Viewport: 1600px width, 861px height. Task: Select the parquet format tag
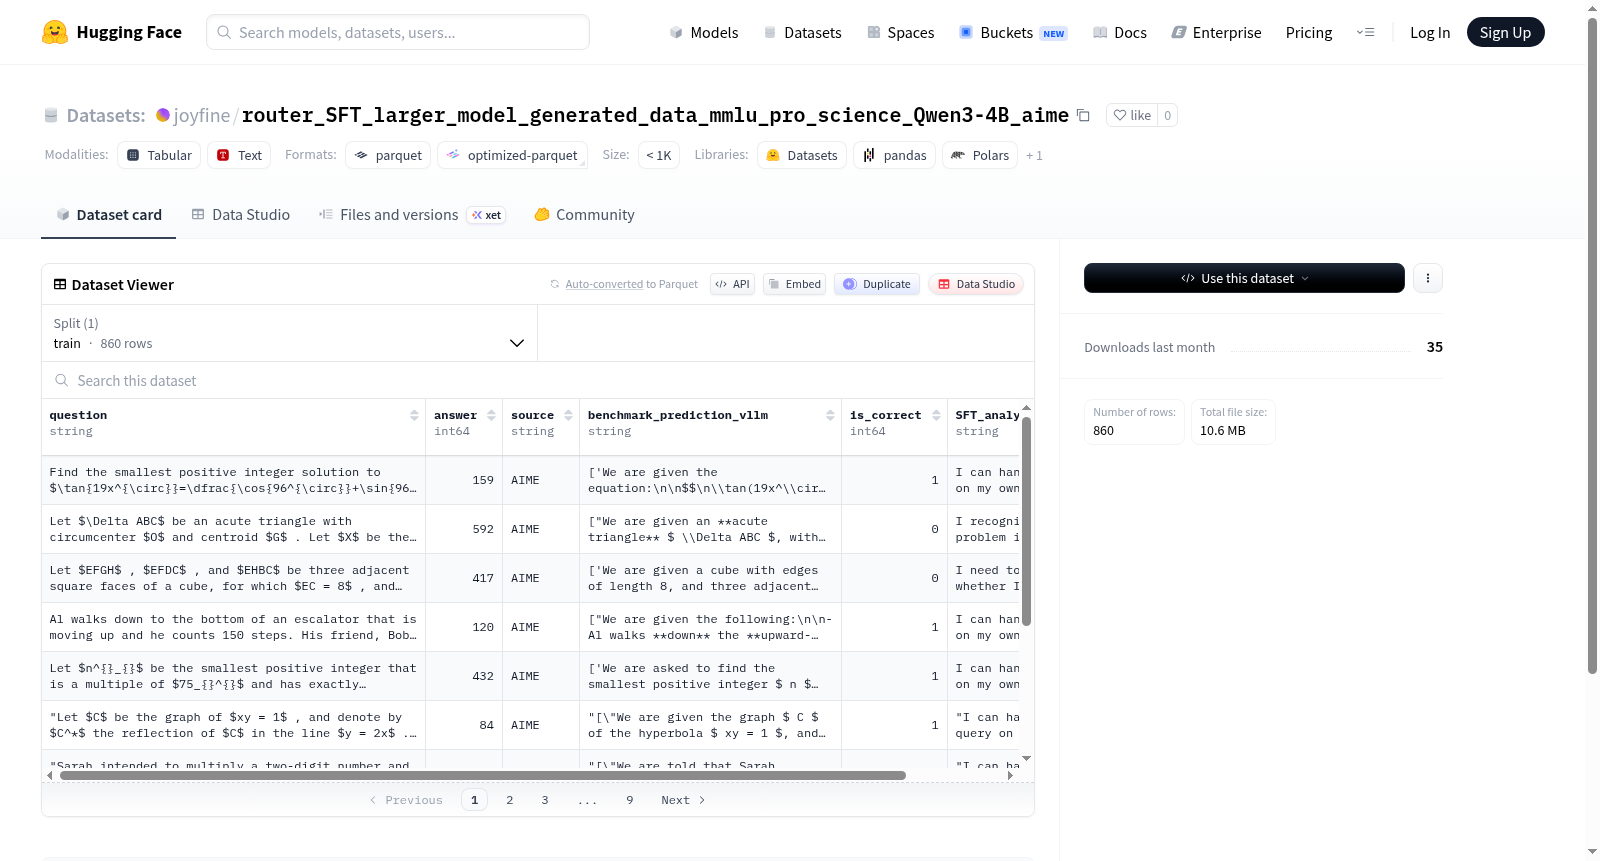(x=388, y=155)
